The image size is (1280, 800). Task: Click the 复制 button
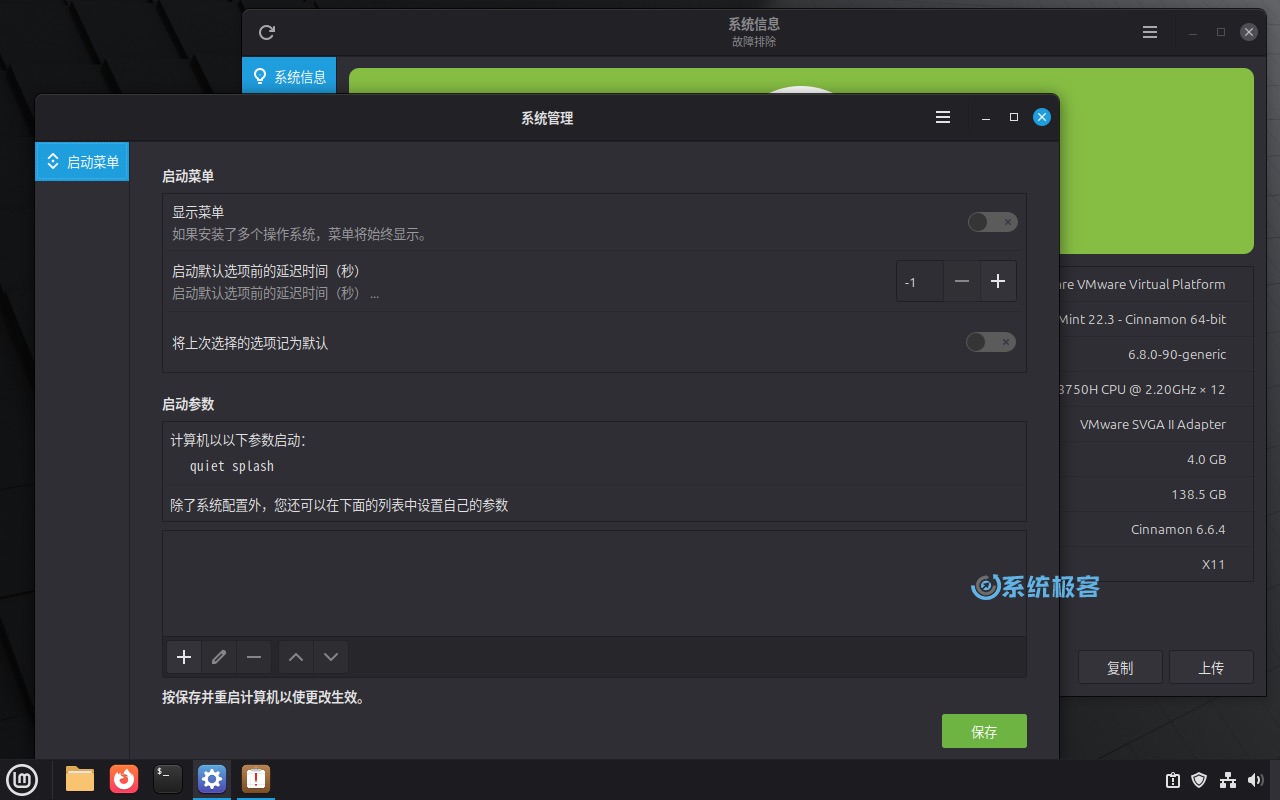coord(1120,667)
